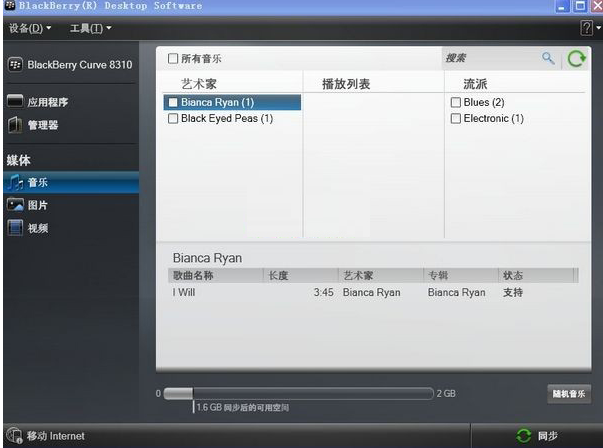Click the 3:45 song length value
Viewport: 603px width, 448px height.
click(323, 292)
